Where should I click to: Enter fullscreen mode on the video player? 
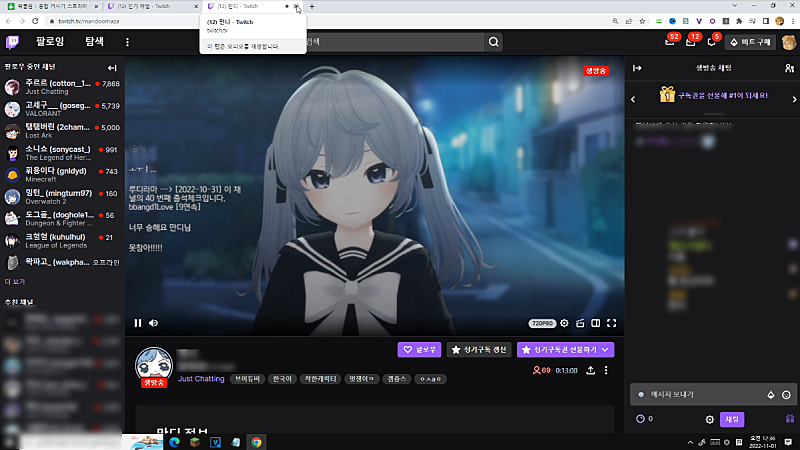[x=611, y=323]
